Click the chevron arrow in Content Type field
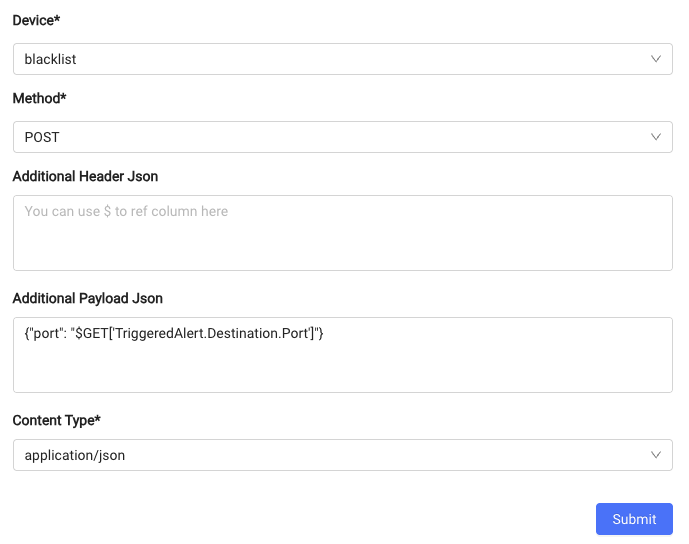 [656, 455]
